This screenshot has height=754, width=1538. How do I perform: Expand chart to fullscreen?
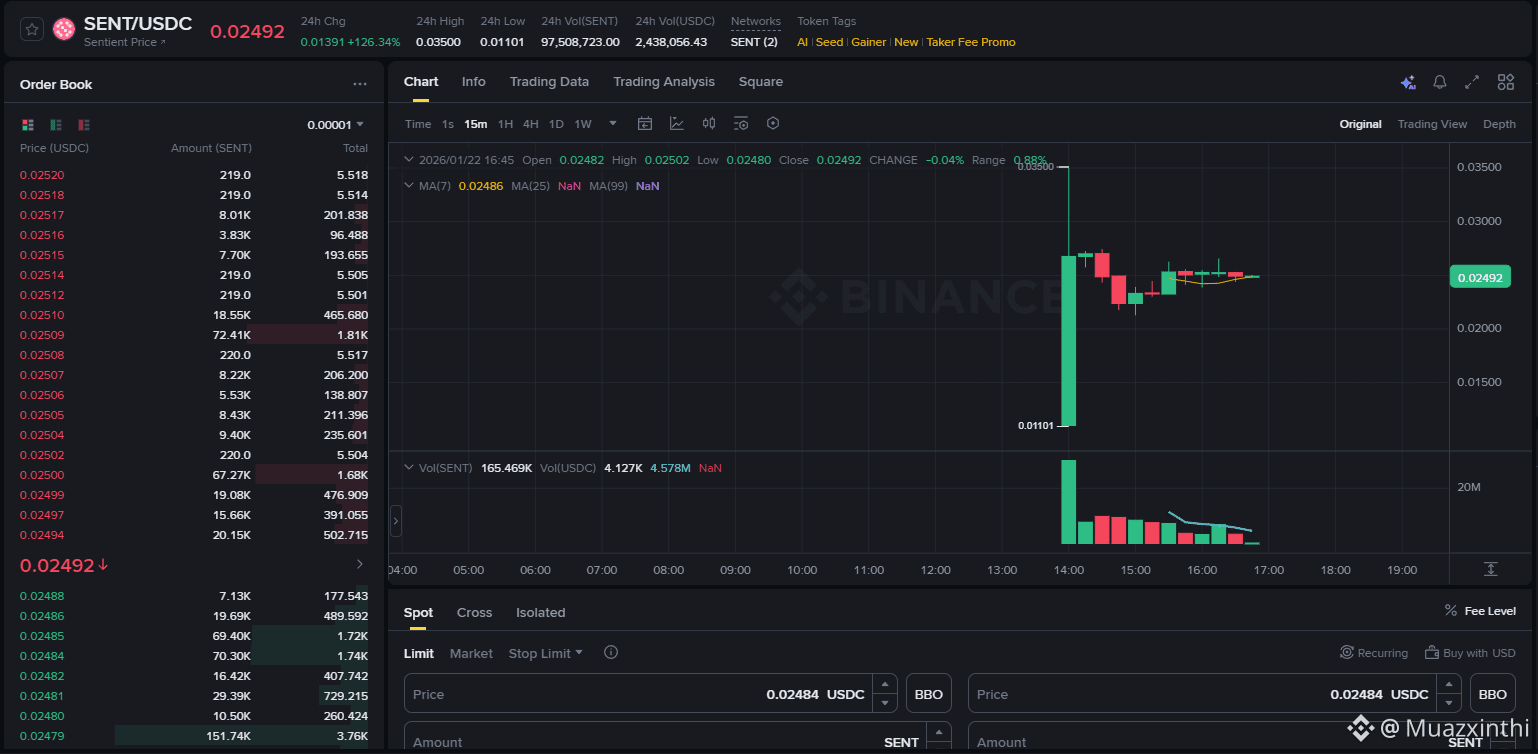click(1472, 83)
